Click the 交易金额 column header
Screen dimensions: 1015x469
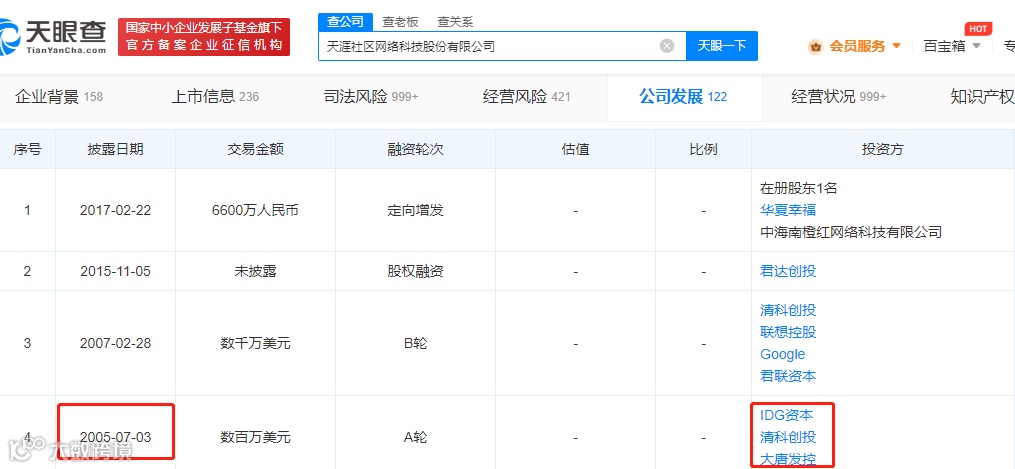(x=255, y=149)
